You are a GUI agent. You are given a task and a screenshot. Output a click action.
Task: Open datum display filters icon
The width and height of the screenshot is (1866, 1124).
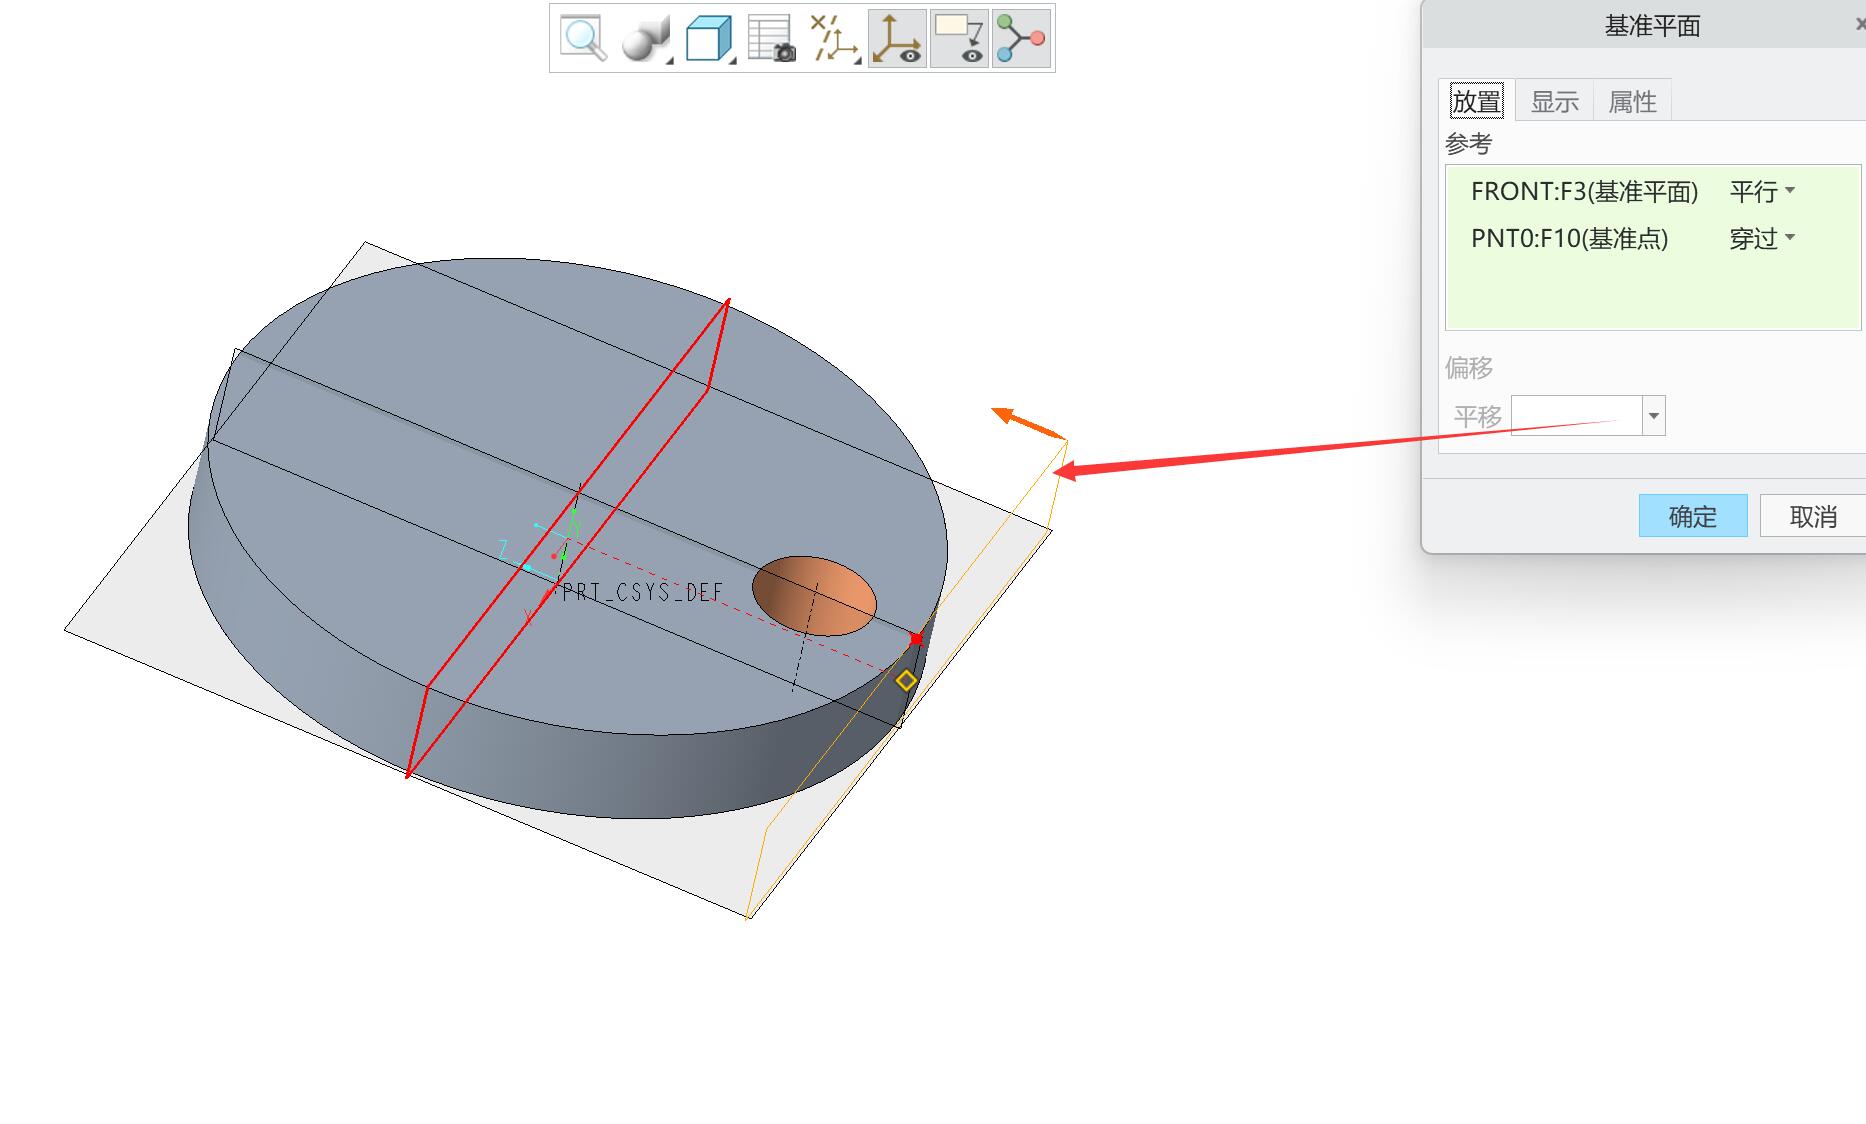[835, 39]
